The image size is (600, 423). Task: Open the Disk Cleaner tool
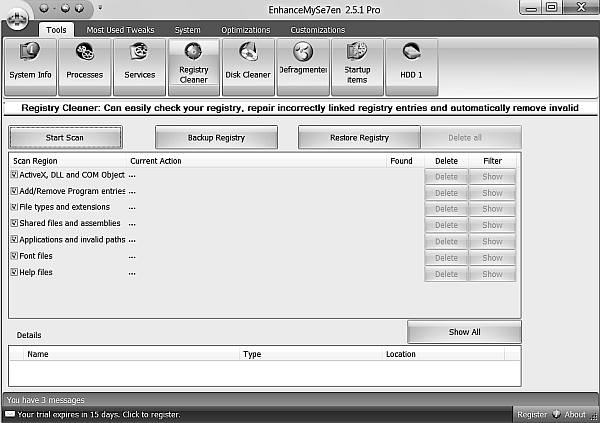tap(248, 67)
